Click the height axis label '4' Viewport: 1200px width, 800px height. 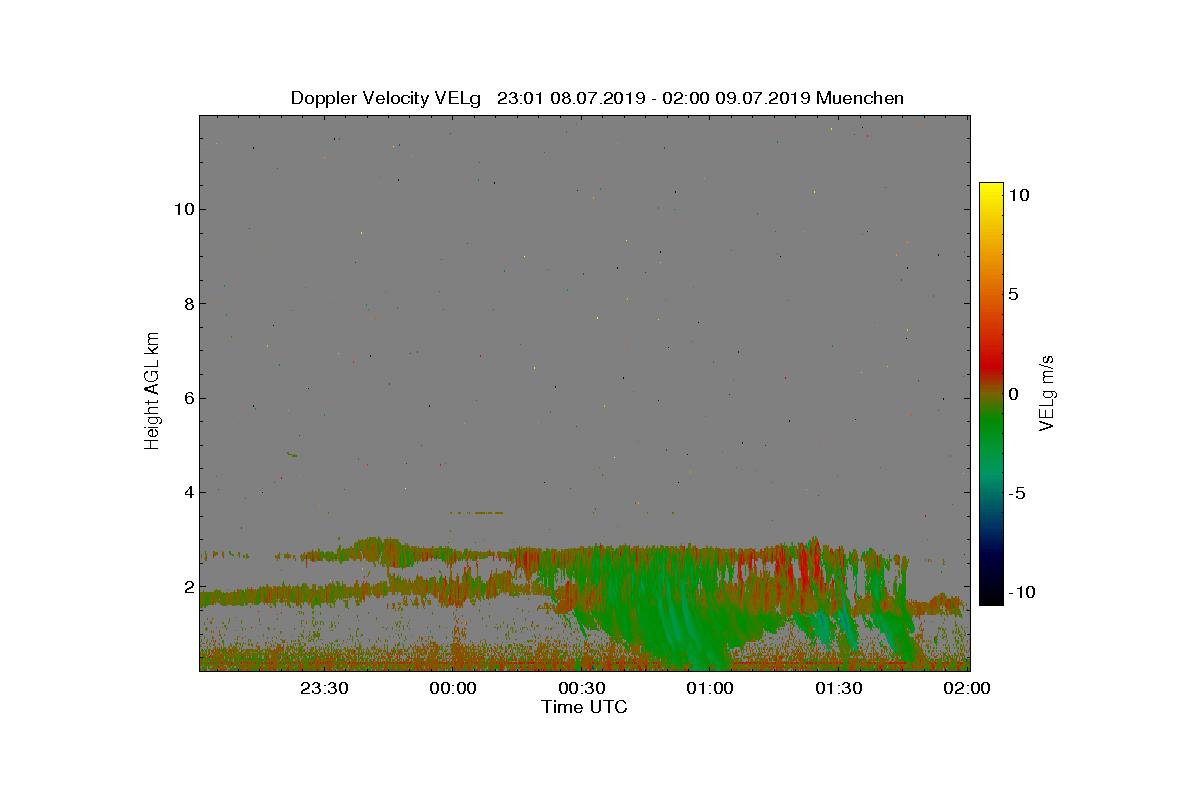click(187, 492)
